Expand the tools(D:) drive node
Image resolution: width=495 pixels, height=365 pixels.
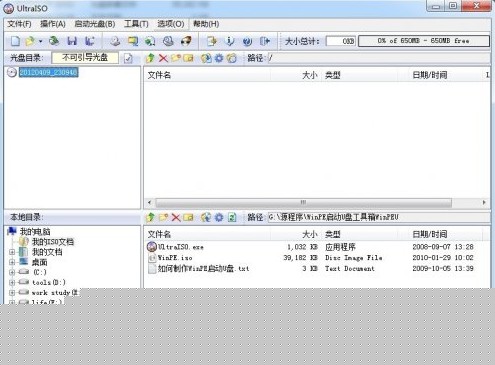[12, 283]
